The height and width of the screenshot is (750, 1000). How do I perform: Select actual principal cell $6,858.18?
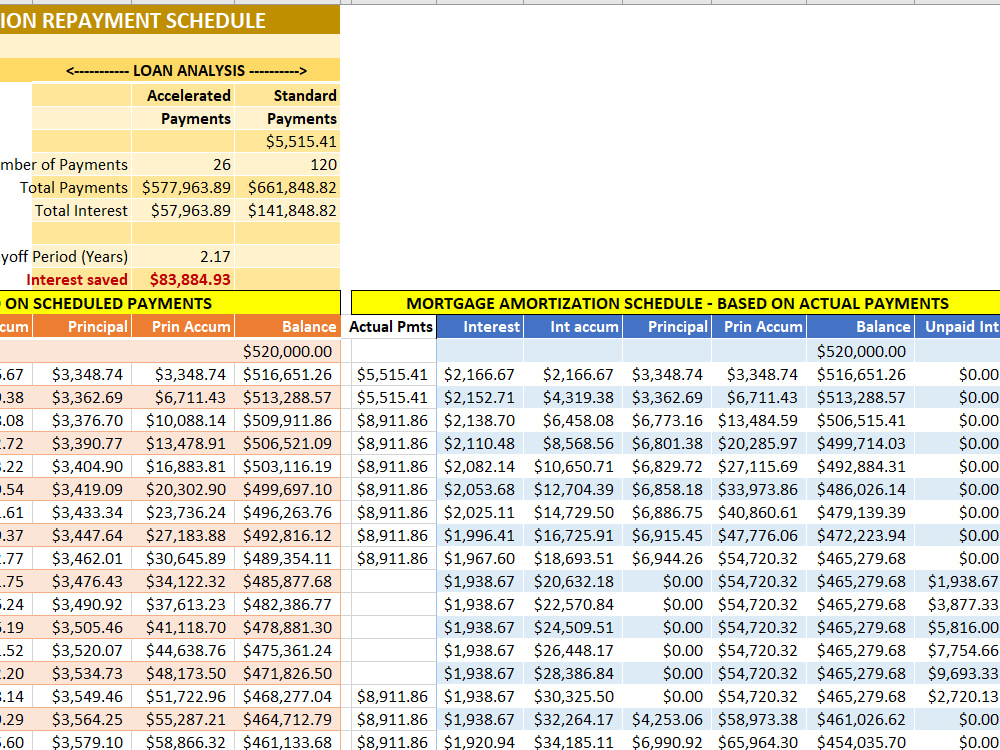[x=667, y=489]
